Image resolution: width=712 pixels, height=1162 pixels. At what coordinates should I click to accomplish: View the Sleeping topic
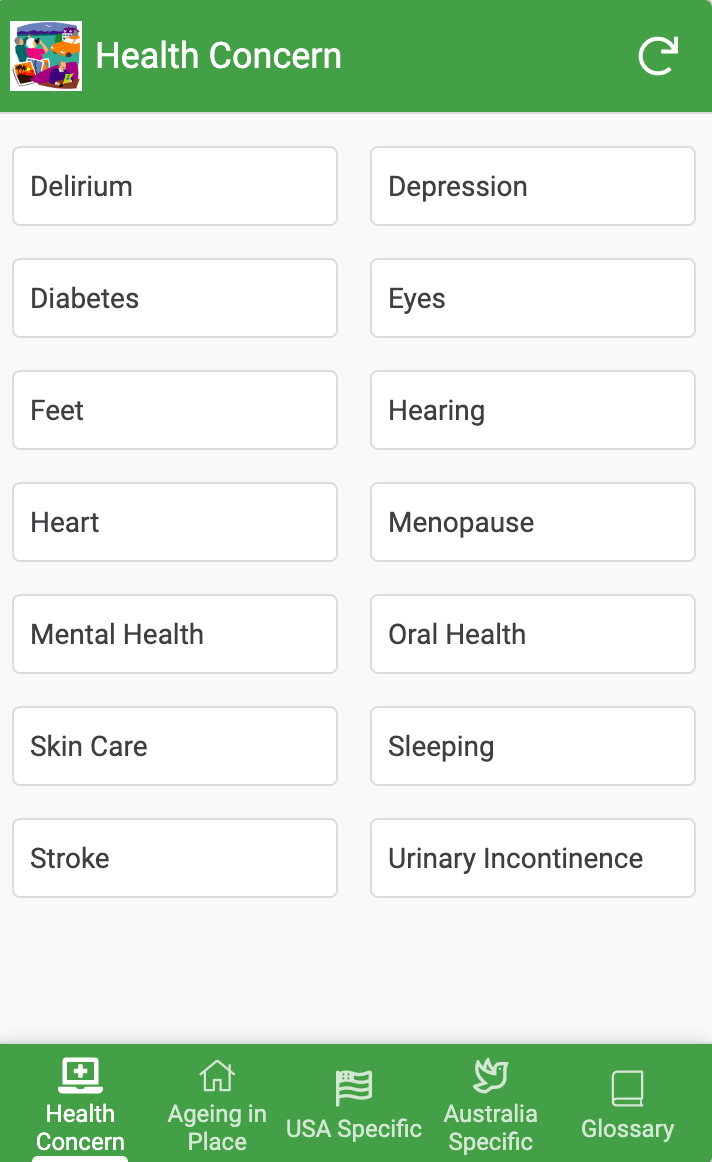533,746
